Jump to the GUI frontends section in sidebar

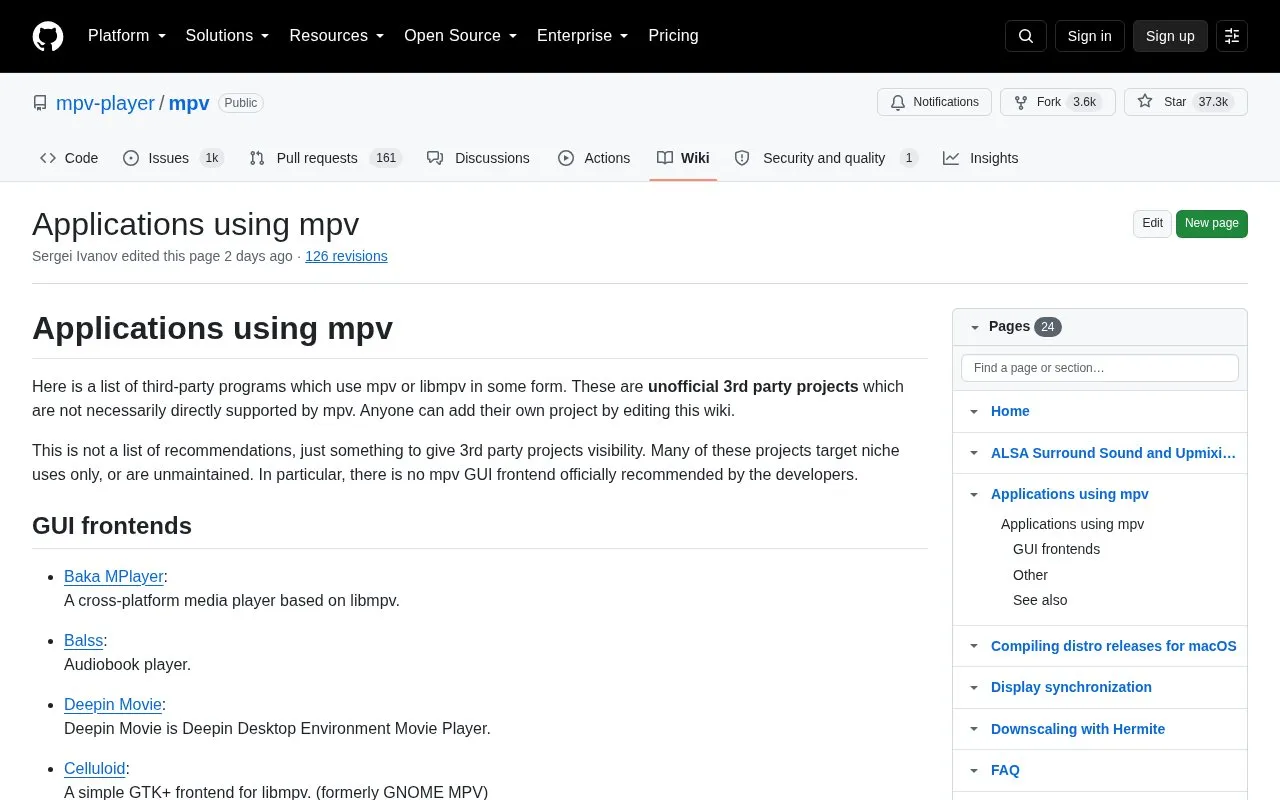[x=1056, y=549]
